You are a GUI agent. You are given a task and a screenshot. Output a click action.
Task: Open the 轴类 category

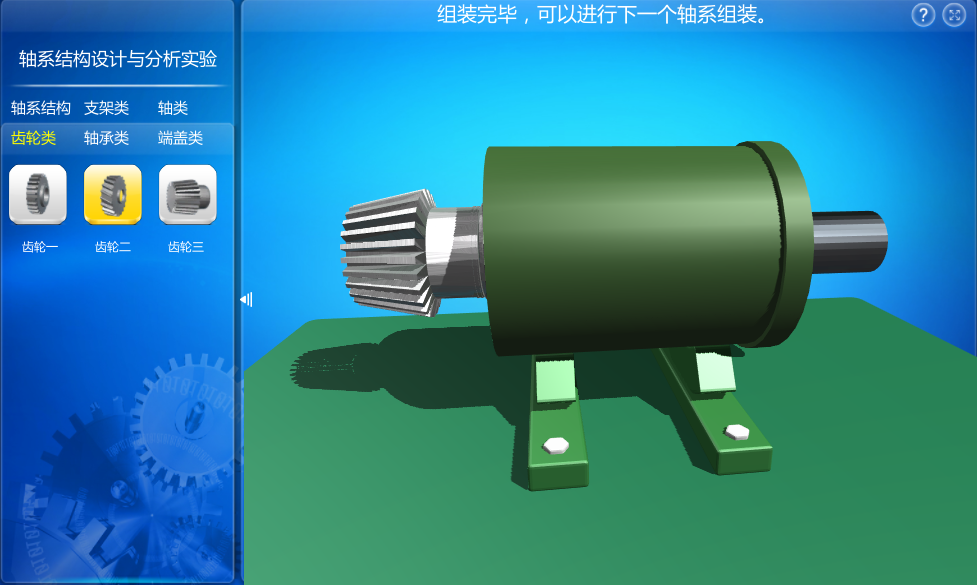click(173, 108)
